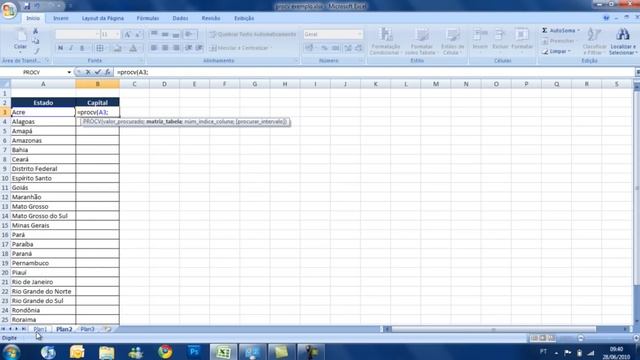Open the Revisão ribbon tab
Screen dimensions: 640x360
click(211, 18)
